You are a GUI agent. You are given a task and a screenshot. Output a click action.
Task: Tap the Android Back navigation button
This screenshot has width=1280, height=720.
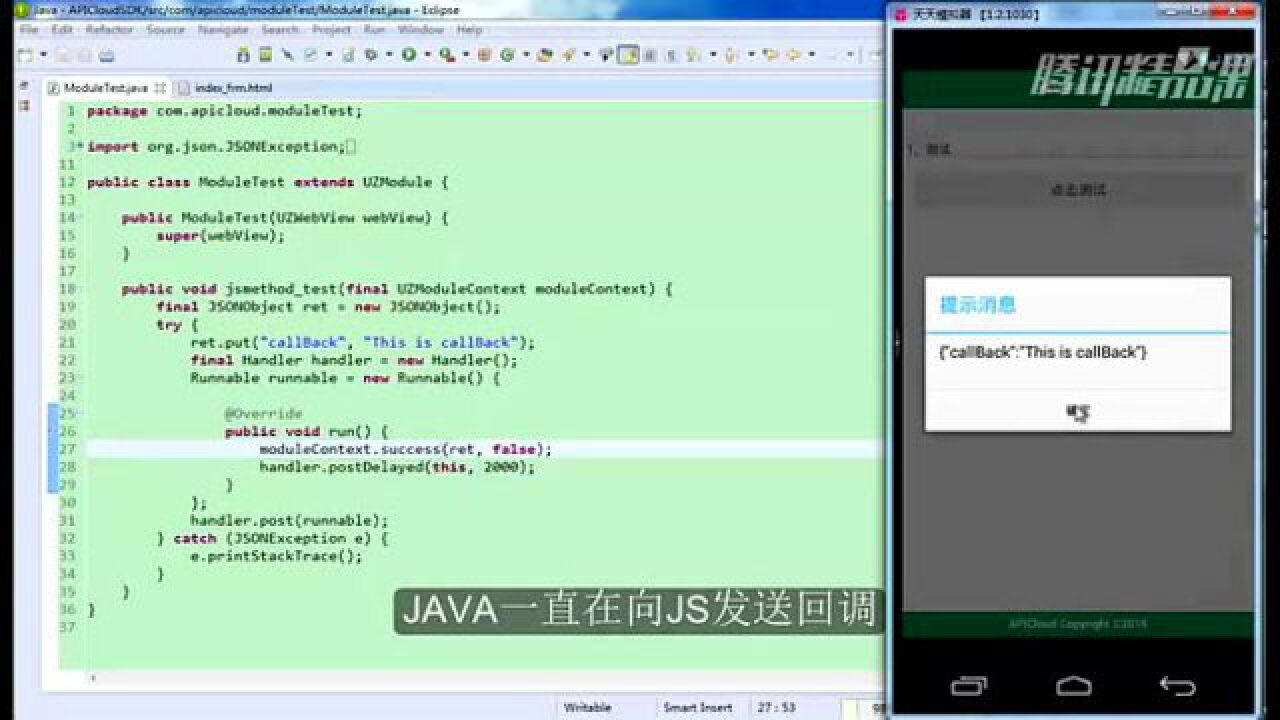coord(1177,686)
